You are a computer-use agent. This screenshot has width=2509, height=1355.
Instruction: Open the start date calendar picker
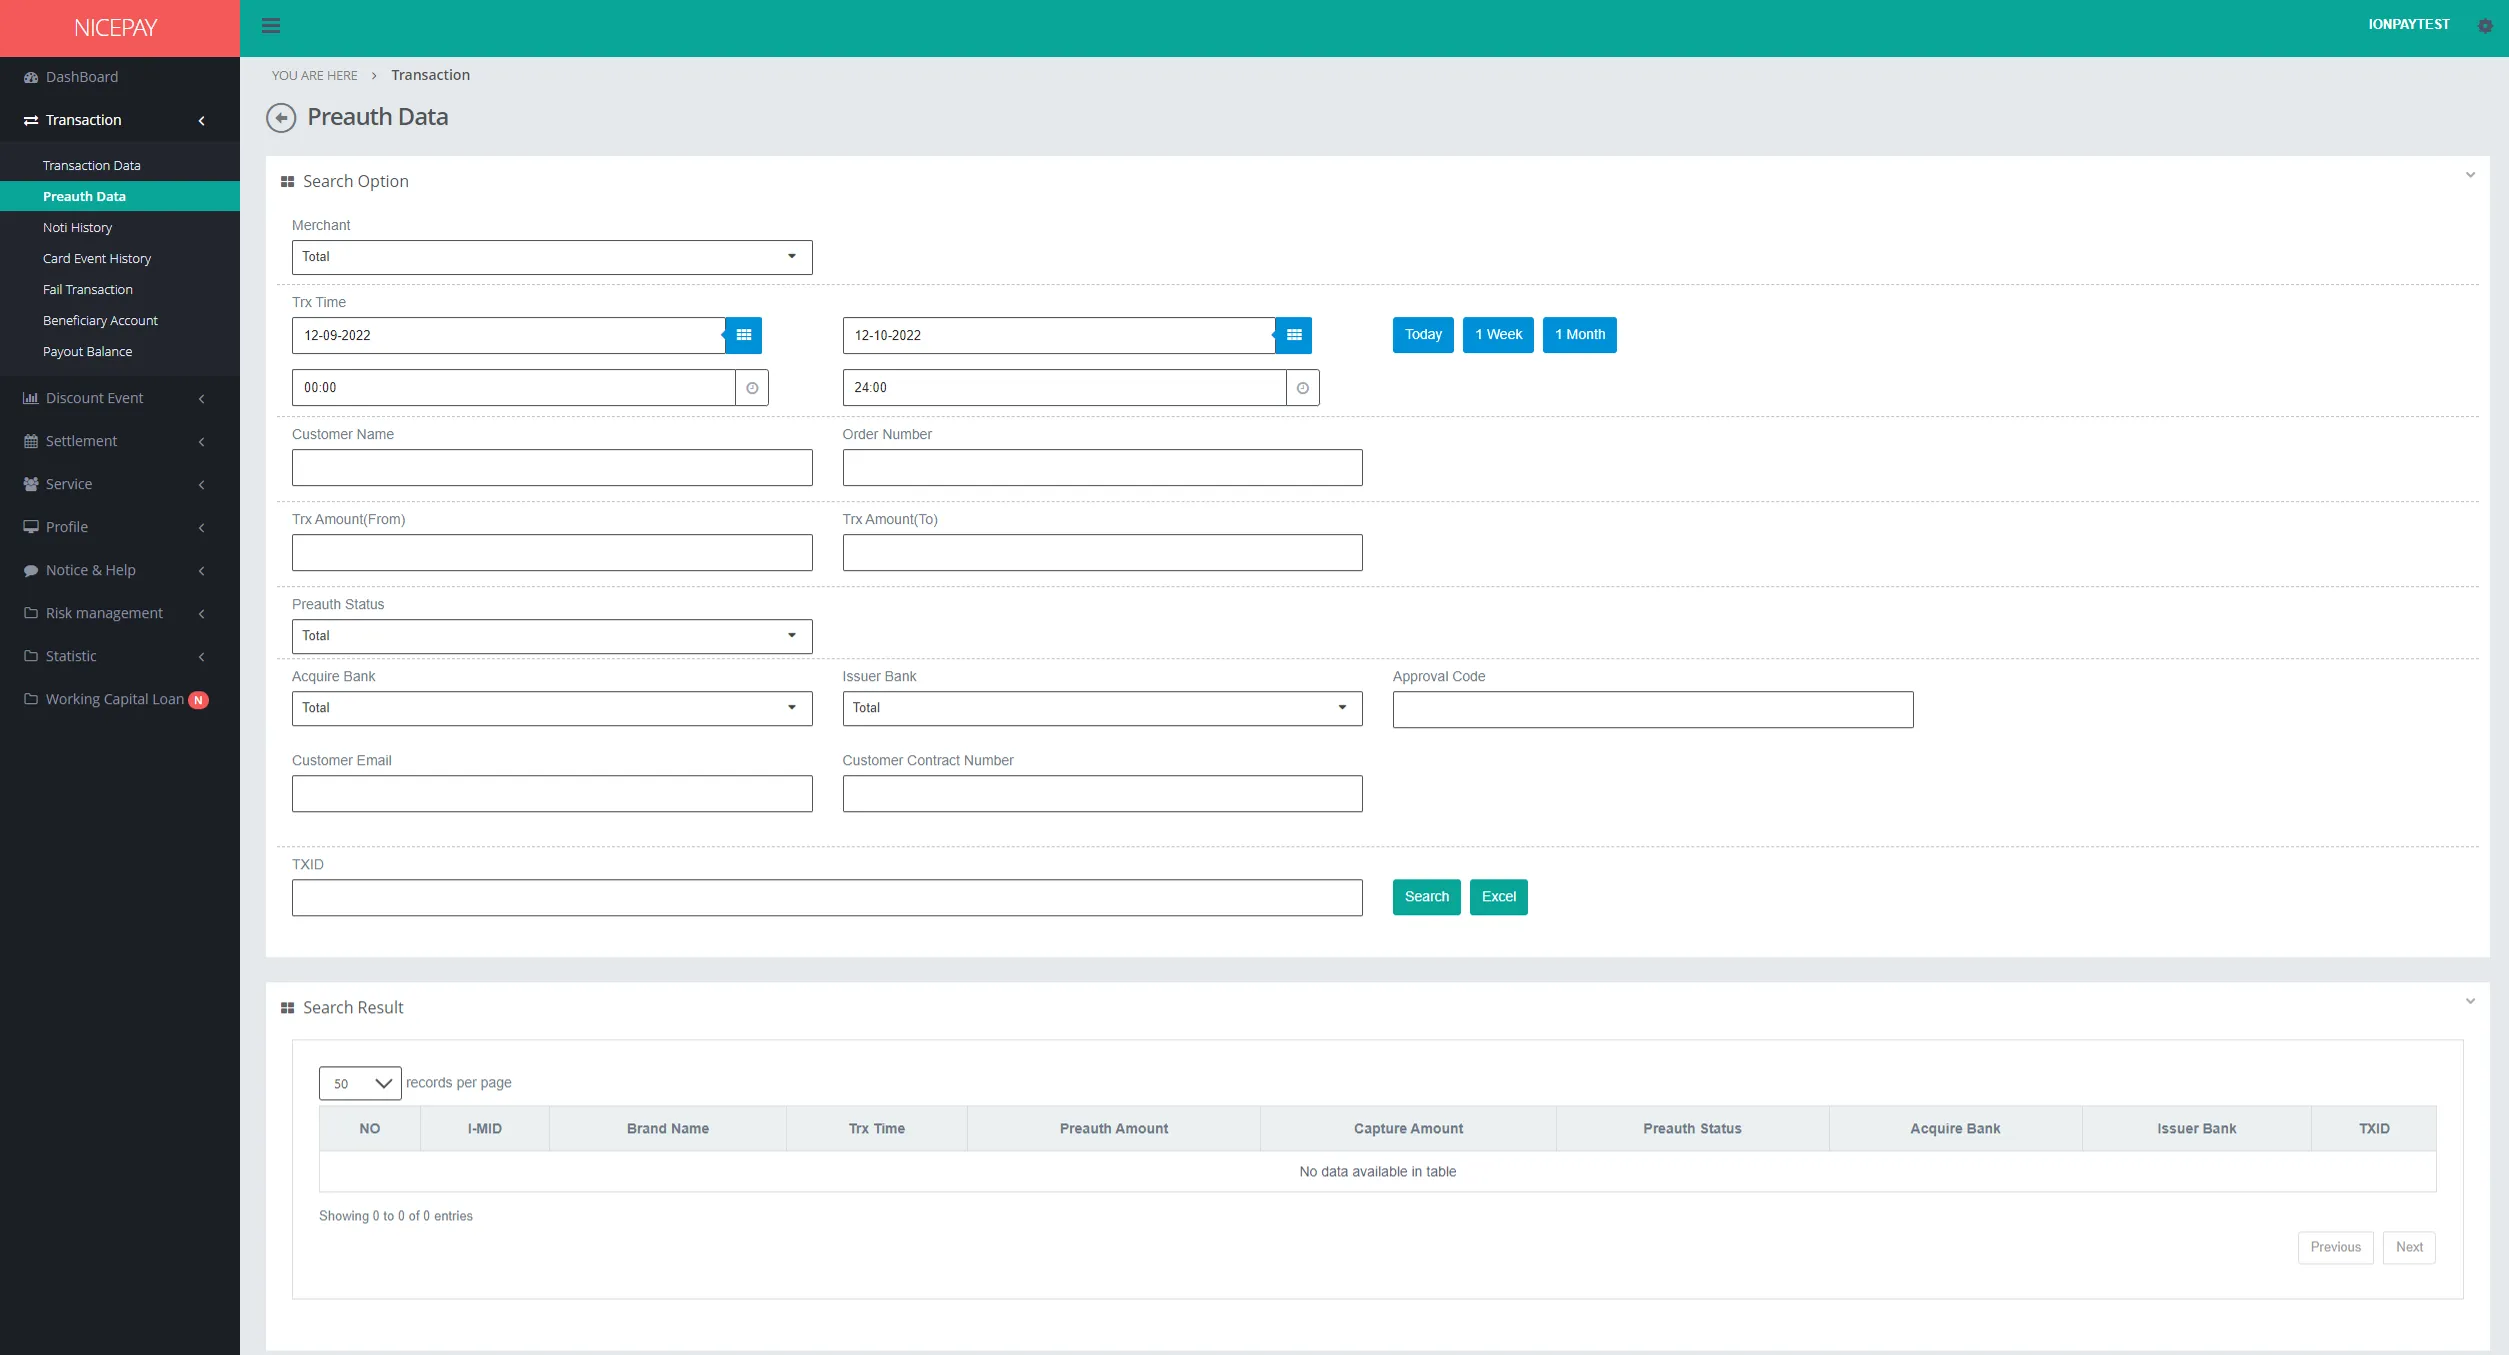tap(743, 335)
